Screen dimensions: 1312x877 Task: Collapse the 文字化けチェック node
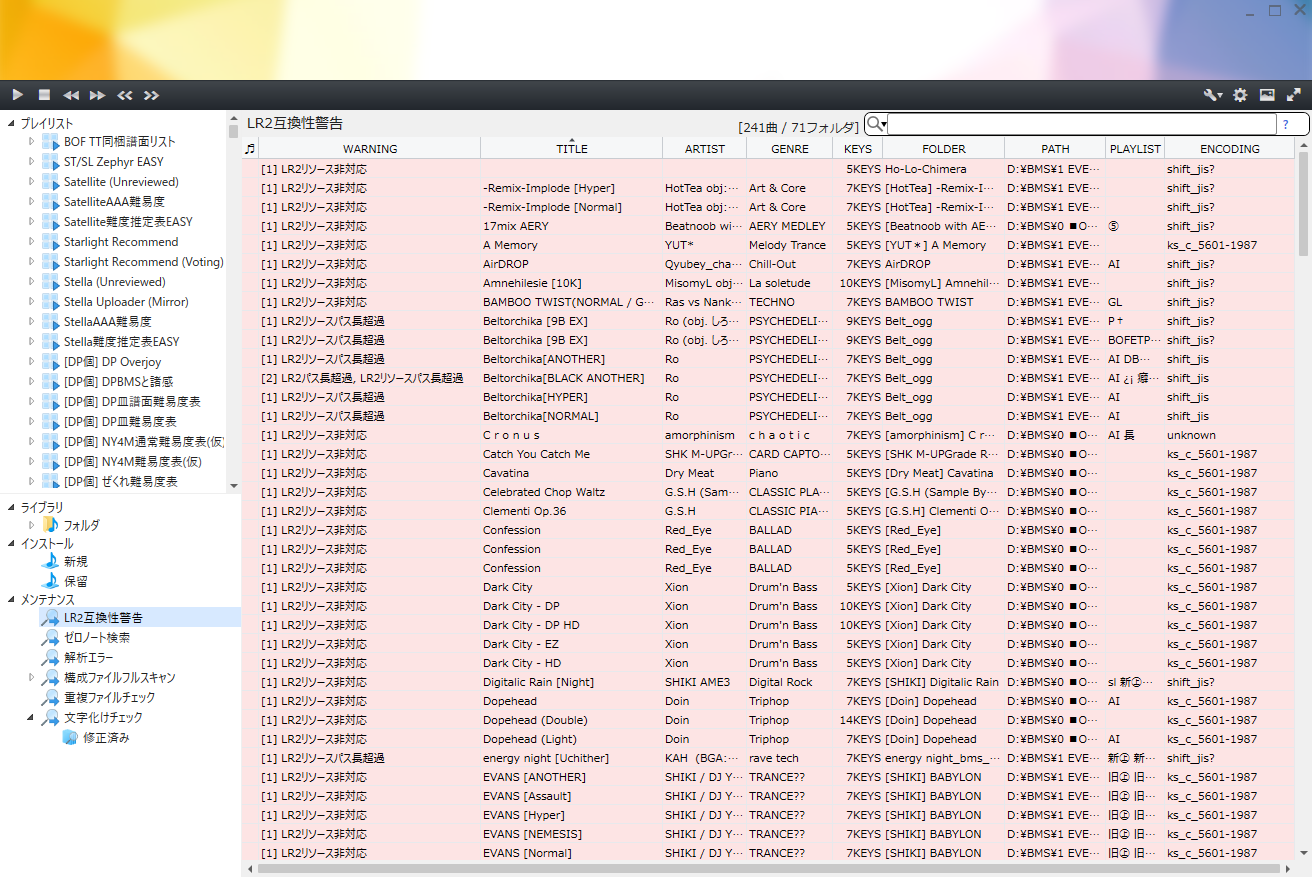tap(32, 717)
